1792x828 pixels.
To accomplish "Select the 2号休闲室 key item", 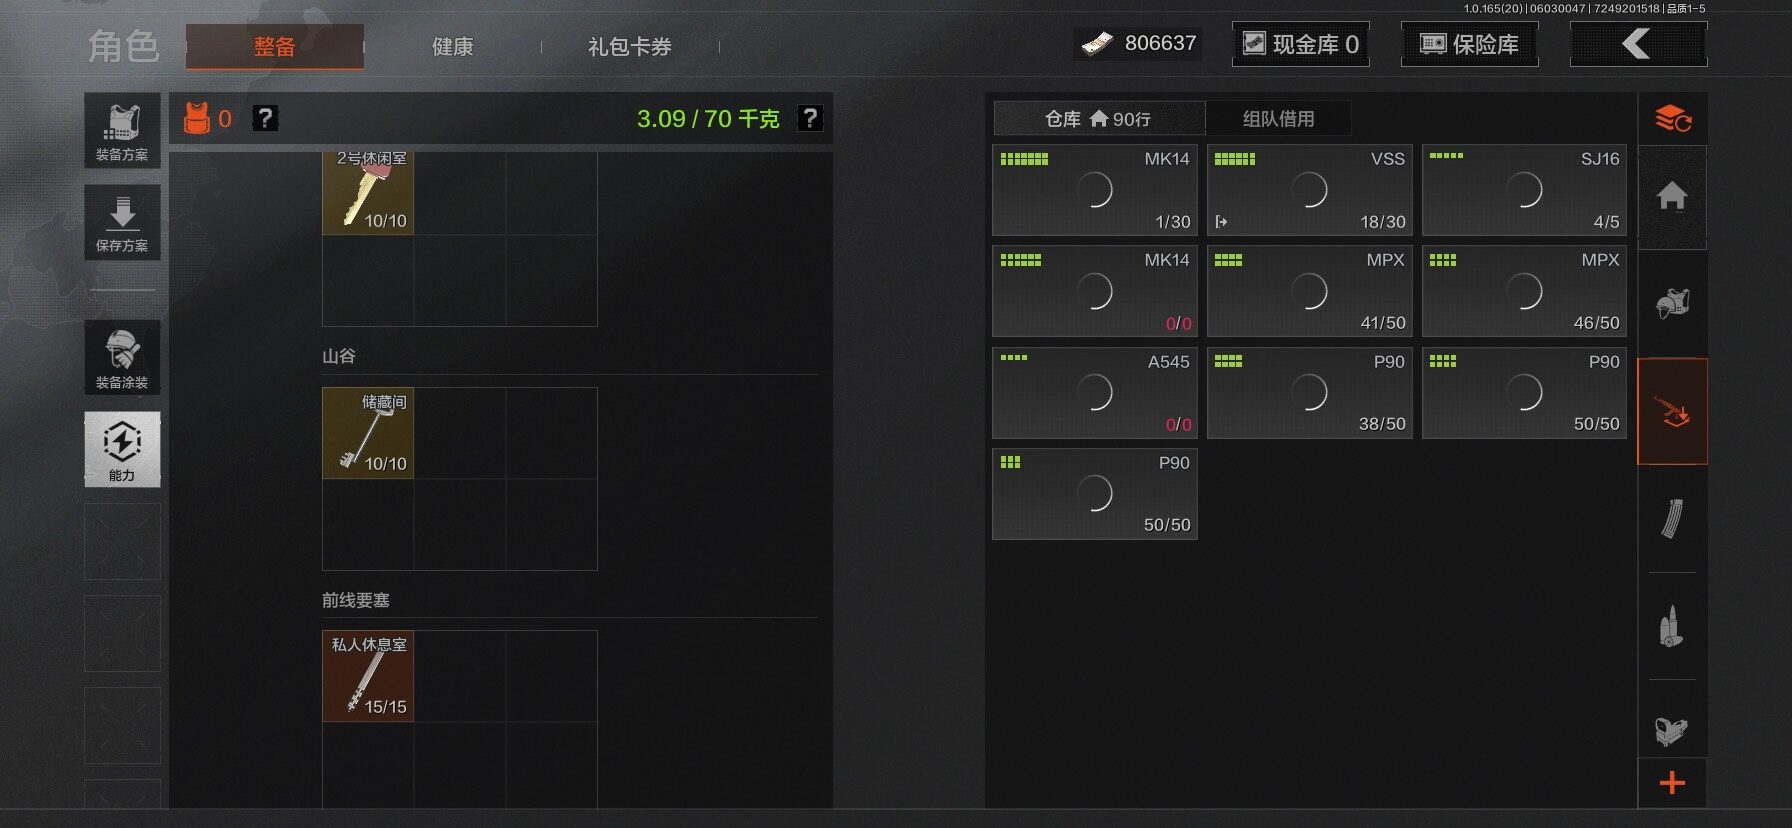I will 368,193.
